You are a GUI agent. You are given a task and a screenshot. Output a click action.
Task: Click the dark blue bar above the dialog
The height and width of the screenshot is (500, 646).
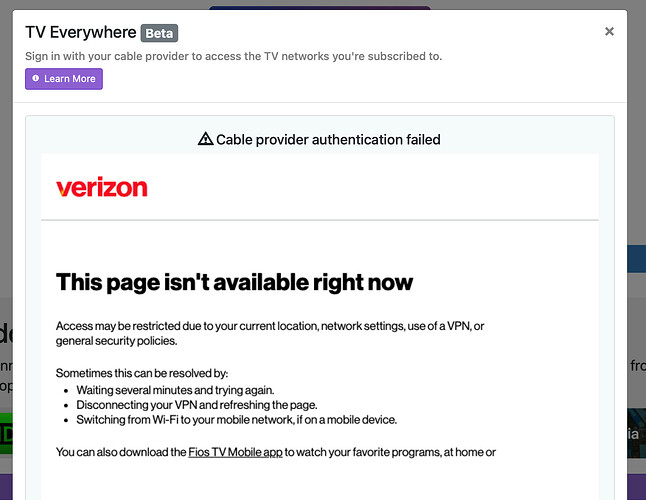tap(320, 7)
